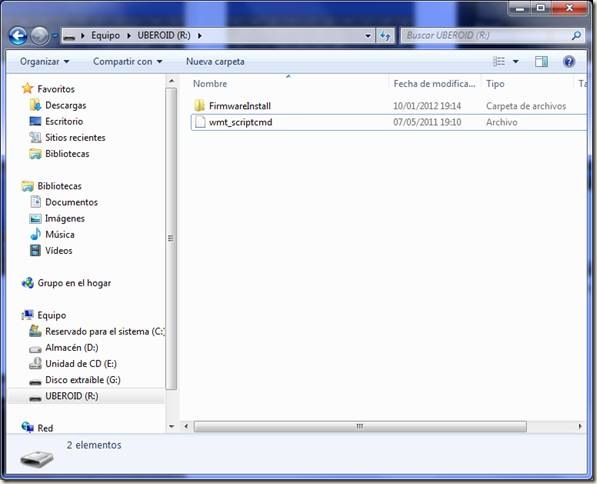Viewport: 597px width, 484px height.
Task: Open Música library
Action: [60, 235]
